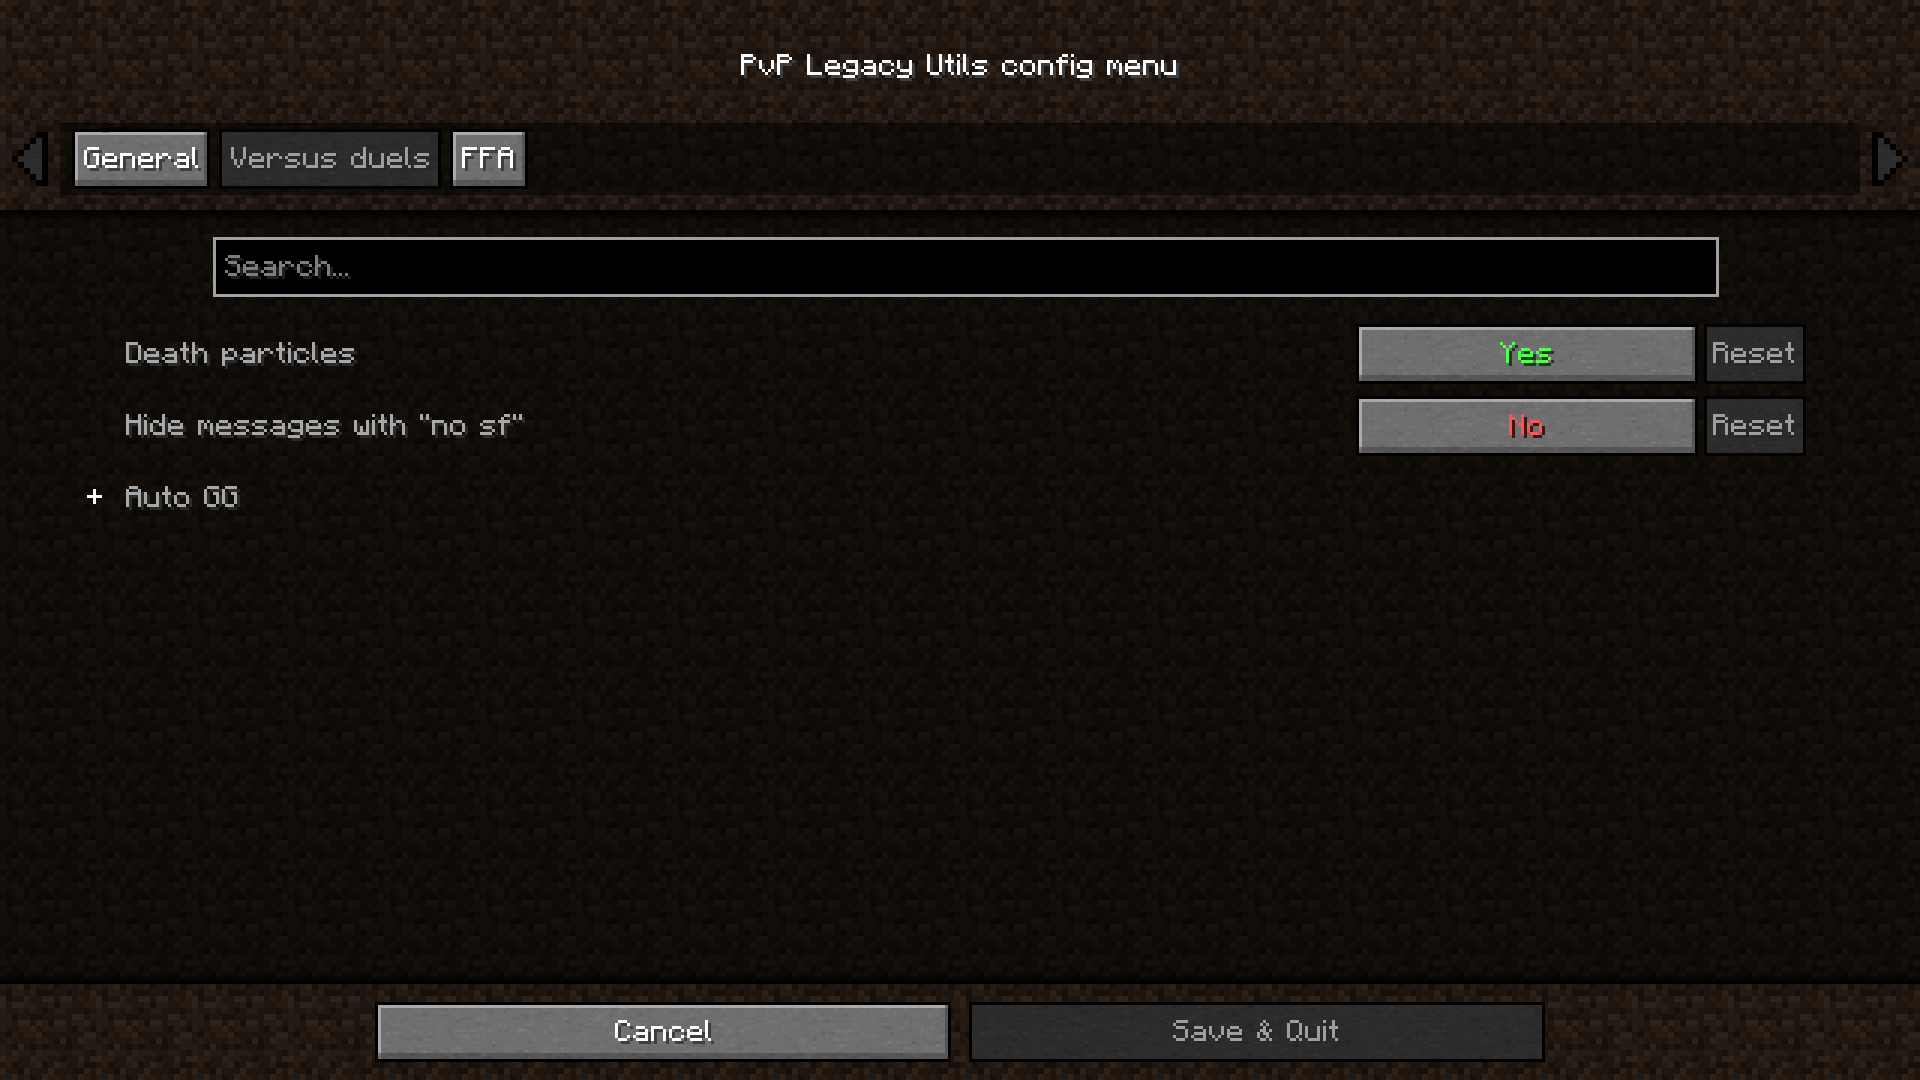Click the Versus duels tab icon/label

(328, 158)
